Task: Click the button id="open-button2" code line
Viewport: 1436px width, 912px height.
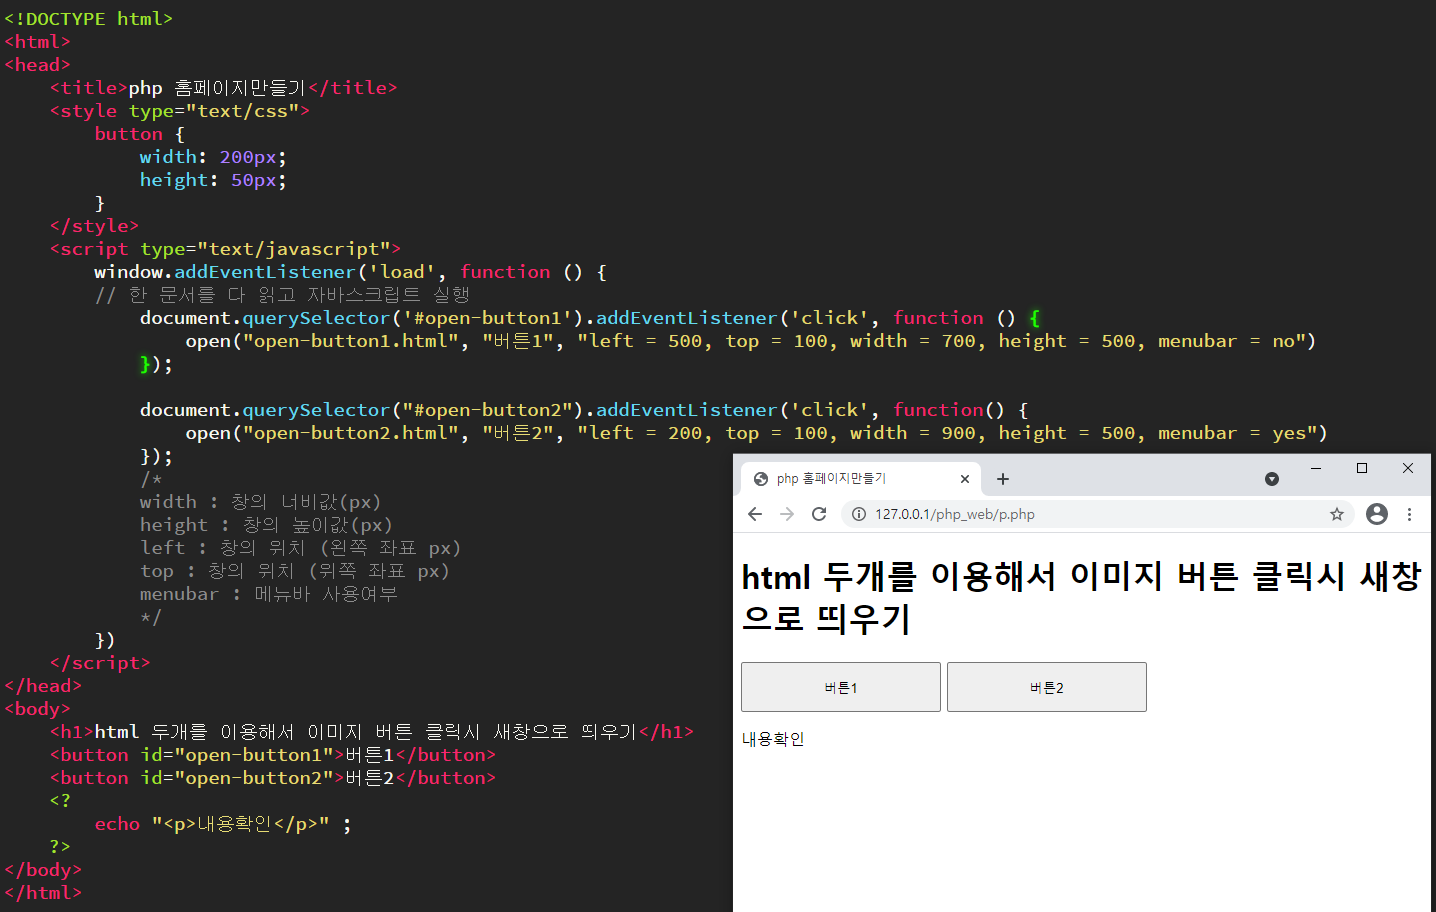Action: (273, 778)
